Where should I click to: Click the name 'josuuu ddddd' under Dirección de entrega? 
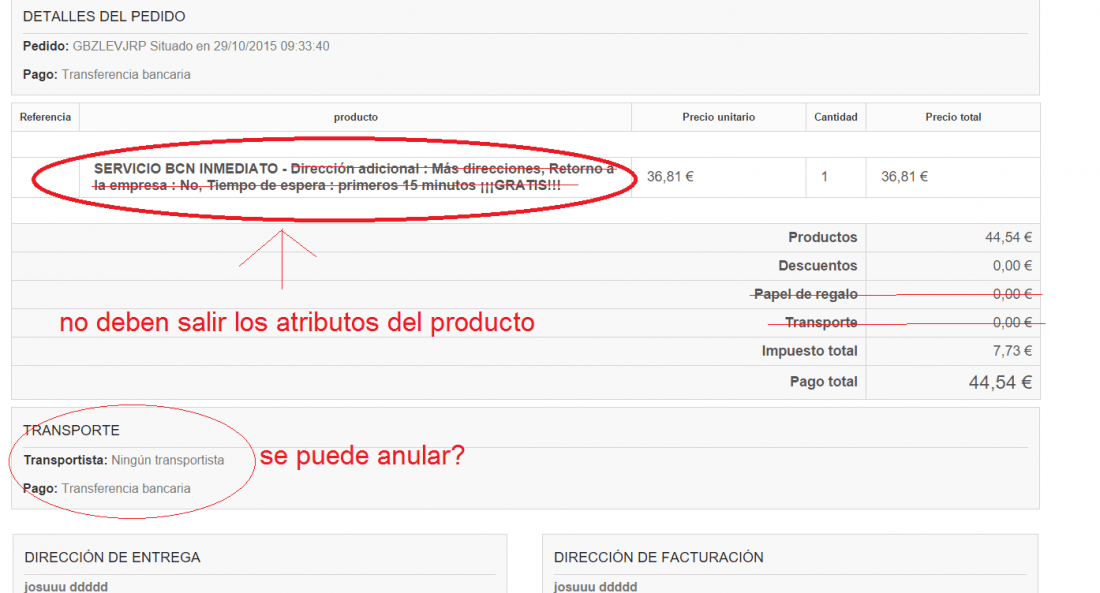tap(66, 587)
